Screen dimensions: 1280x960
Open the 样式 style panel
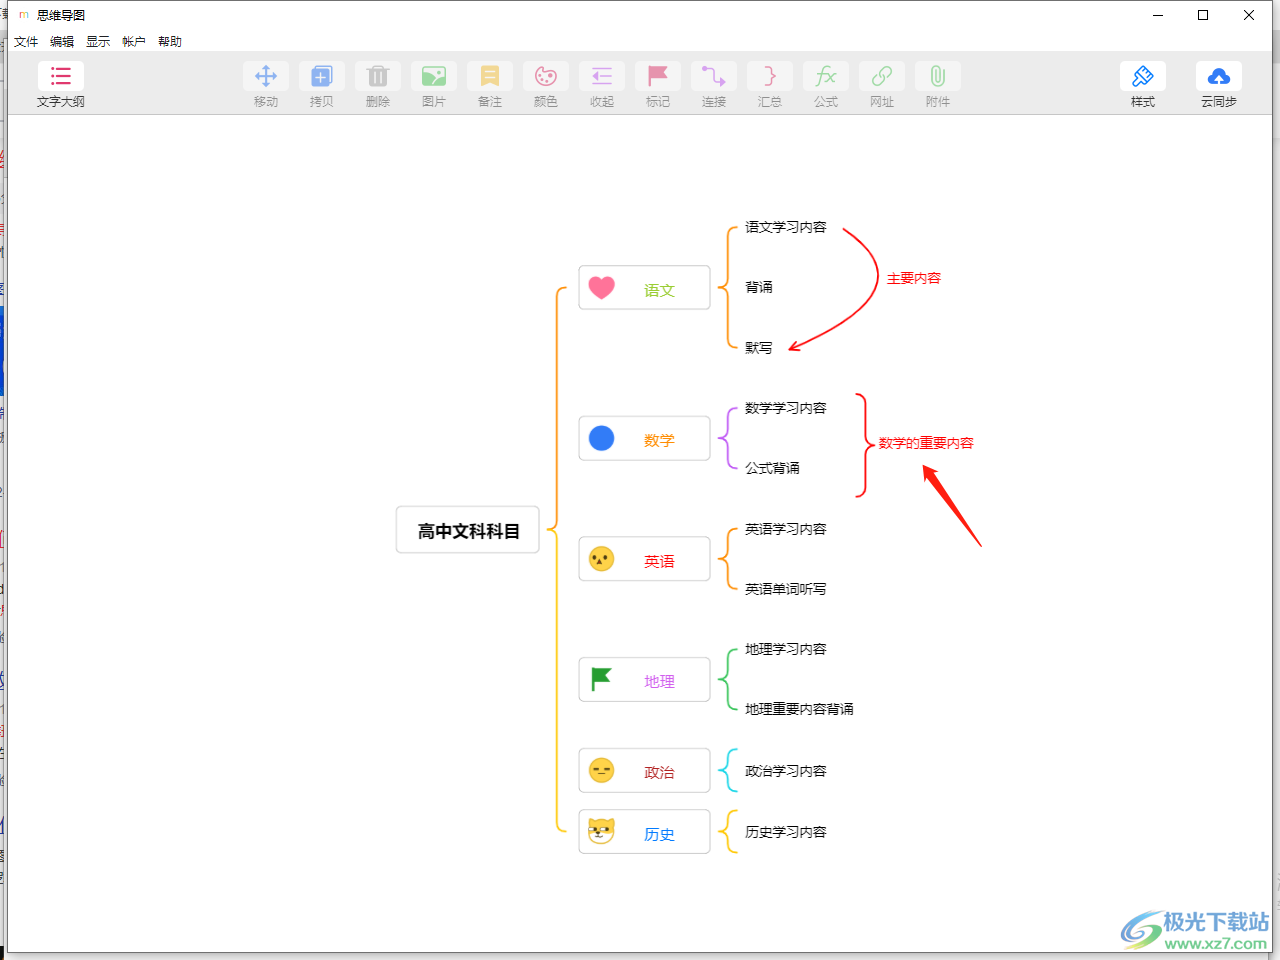(x=1143, y=85)
